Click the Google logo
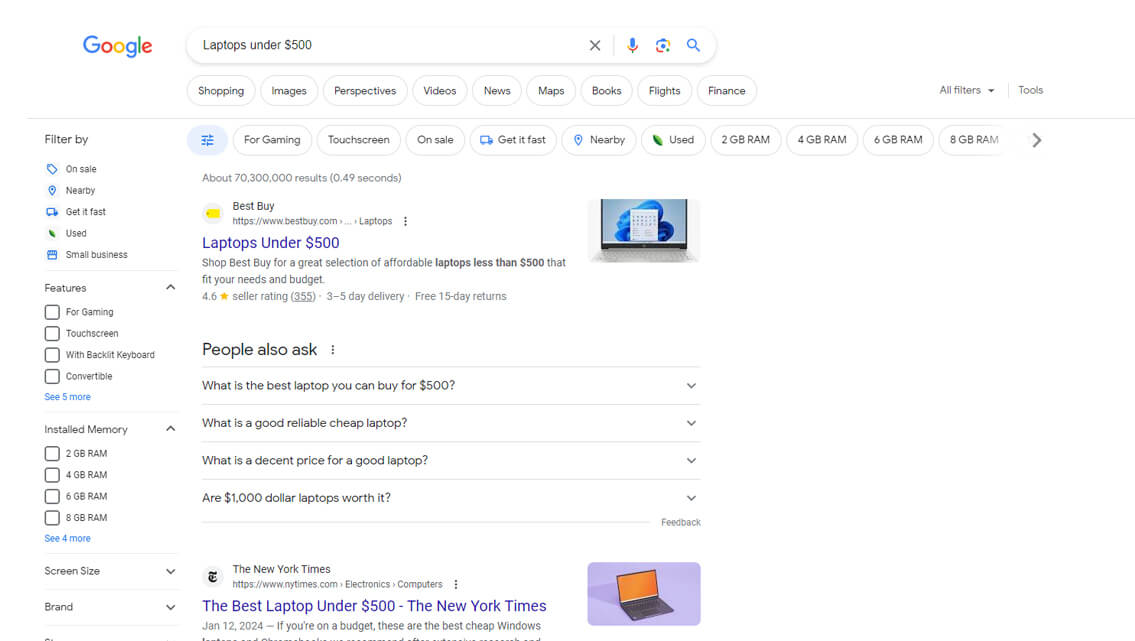 [117, 46]
